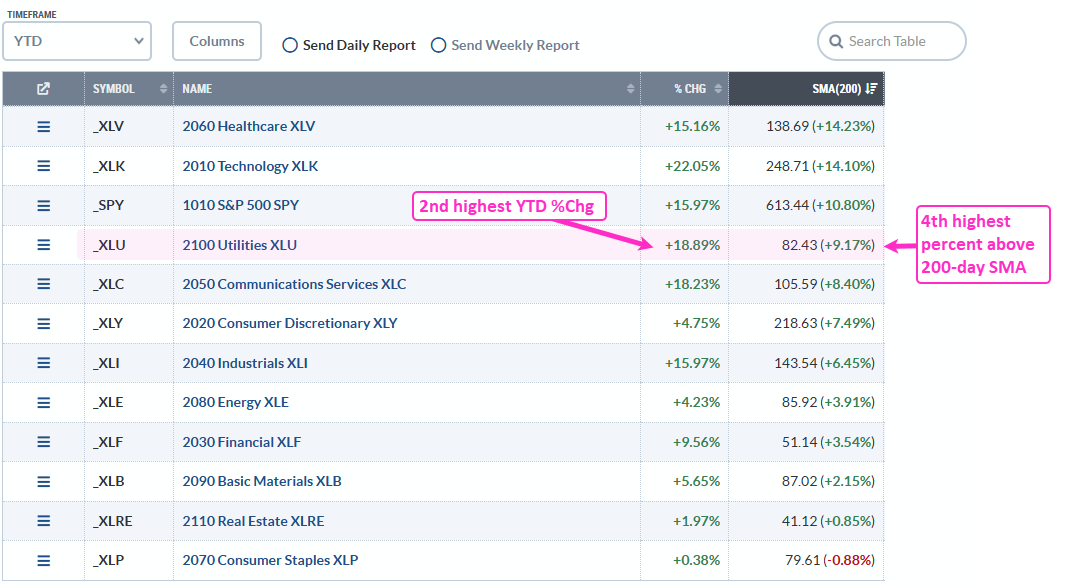Select the Send Weekly Report radio button

coord(438,45)
